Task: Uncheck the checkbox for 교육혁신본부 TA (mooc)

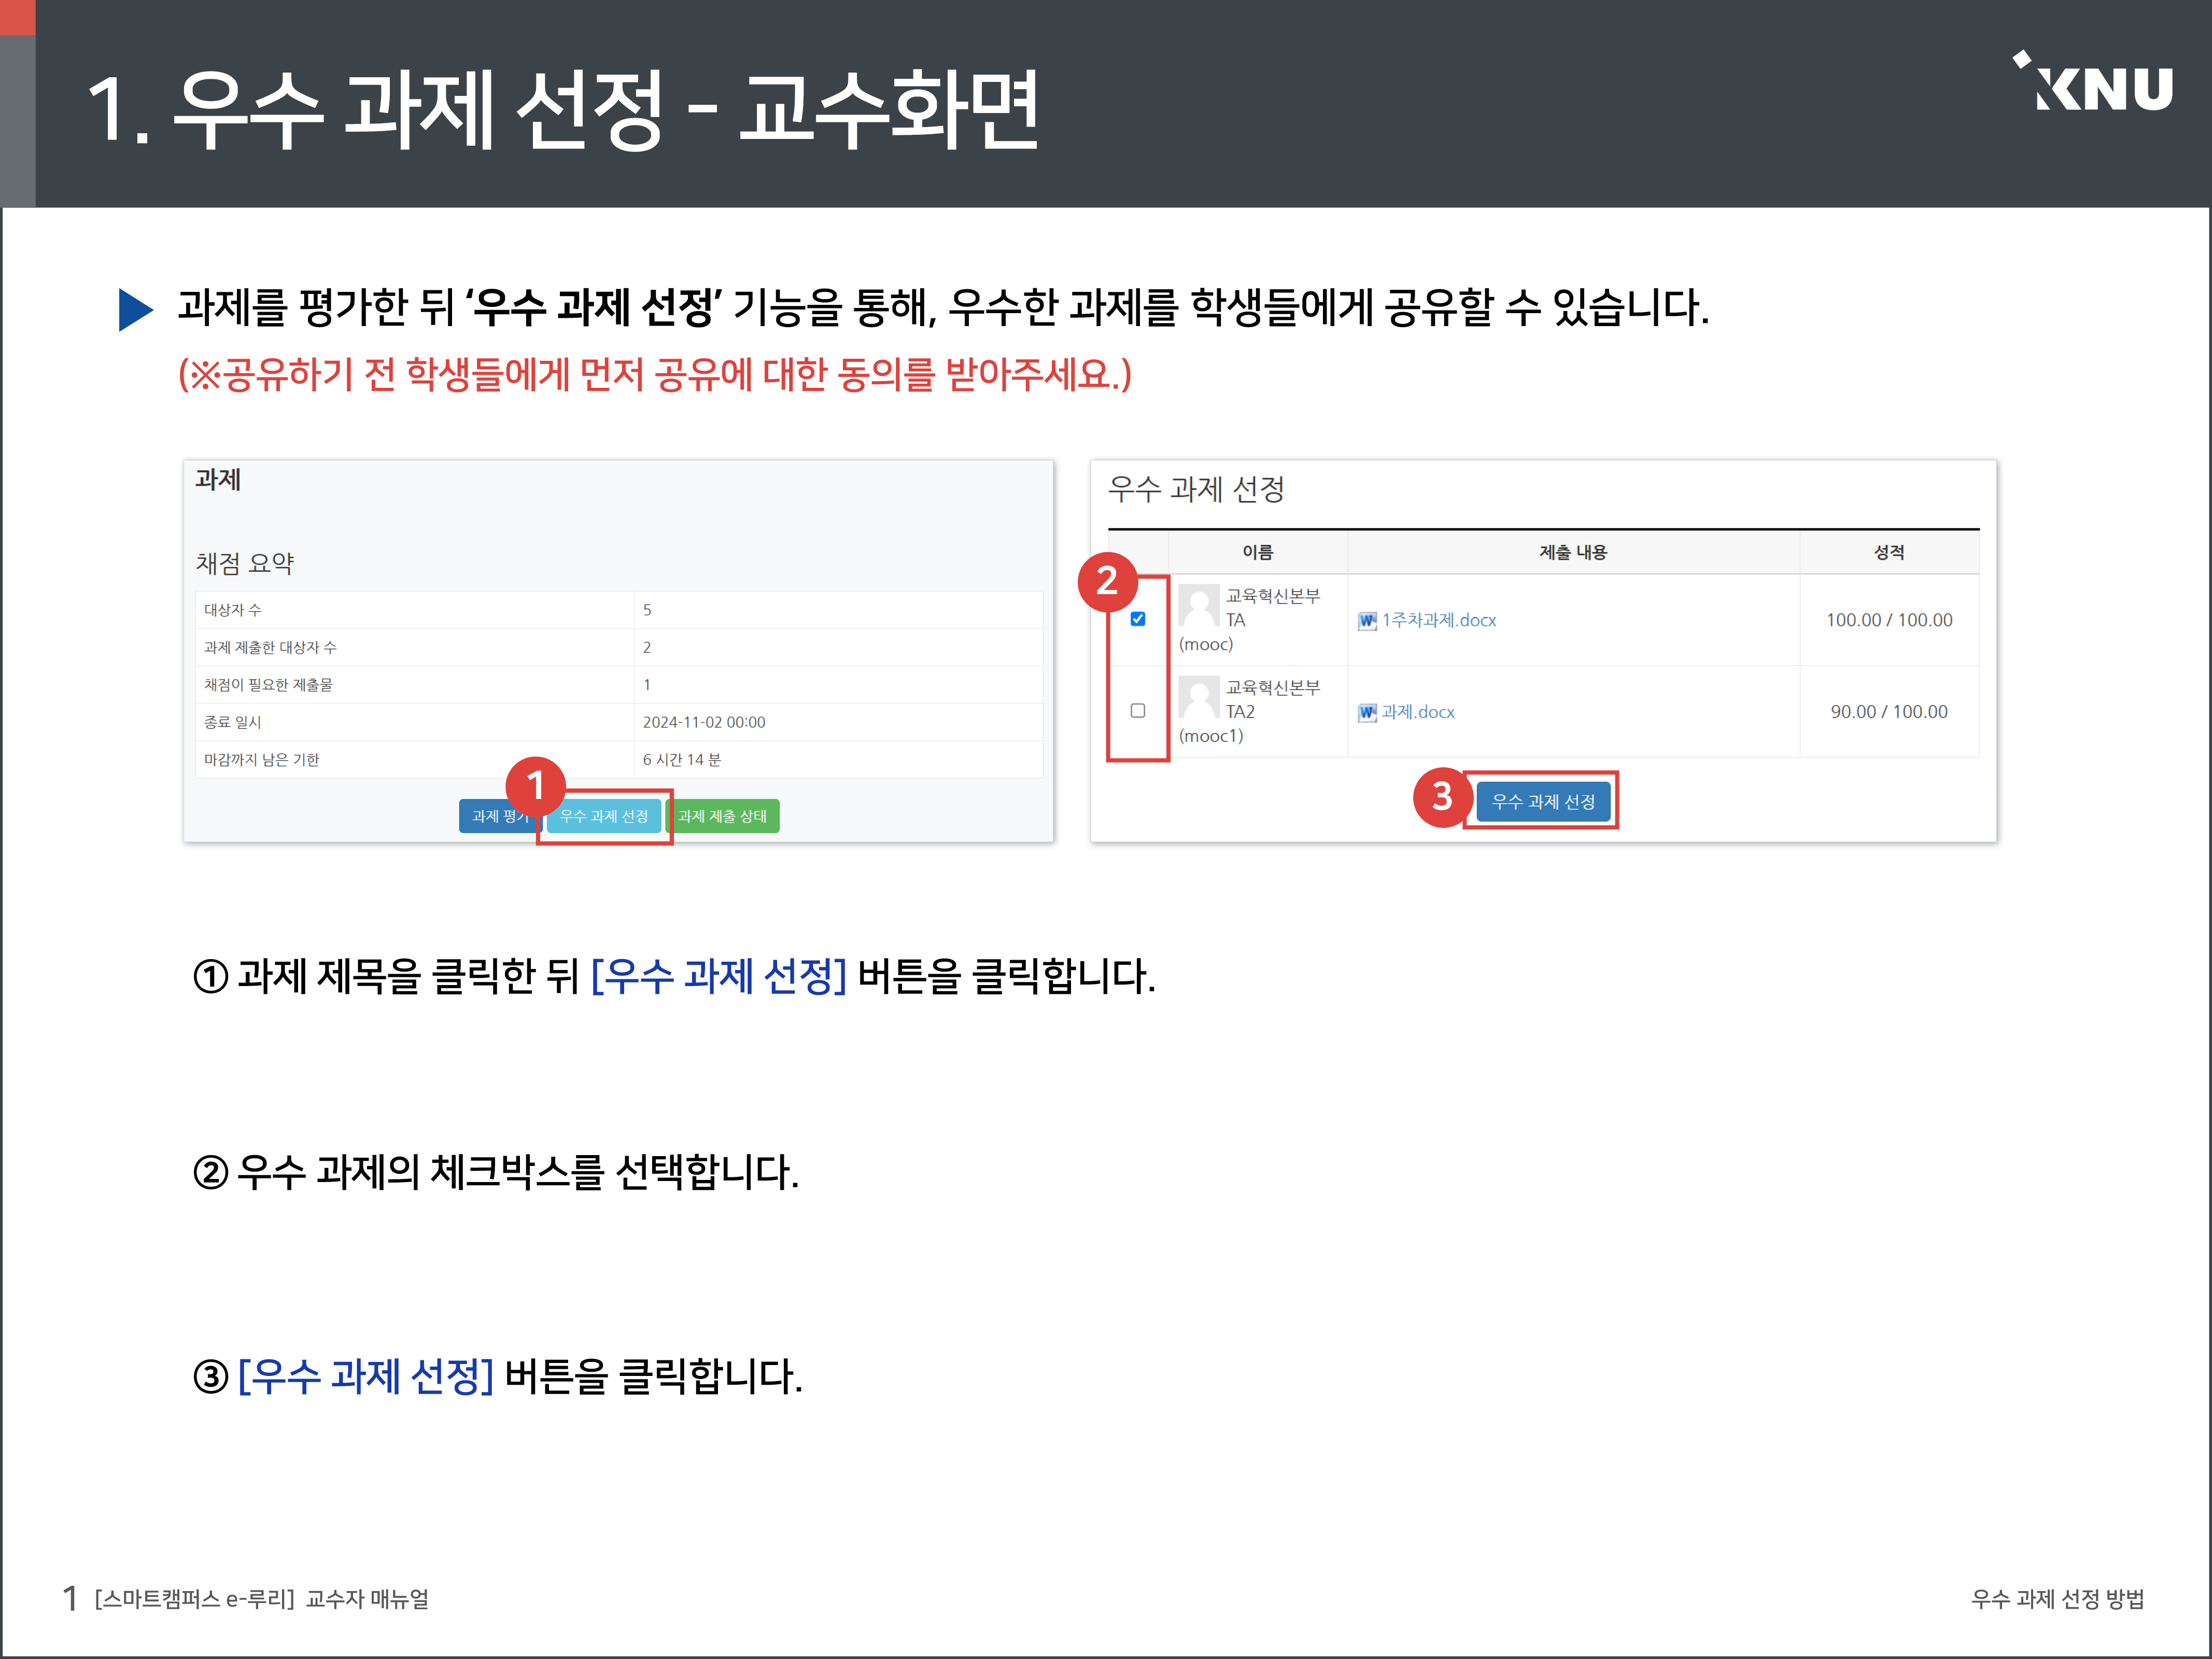Action: pyautogui.click(x=1137, y=619)
